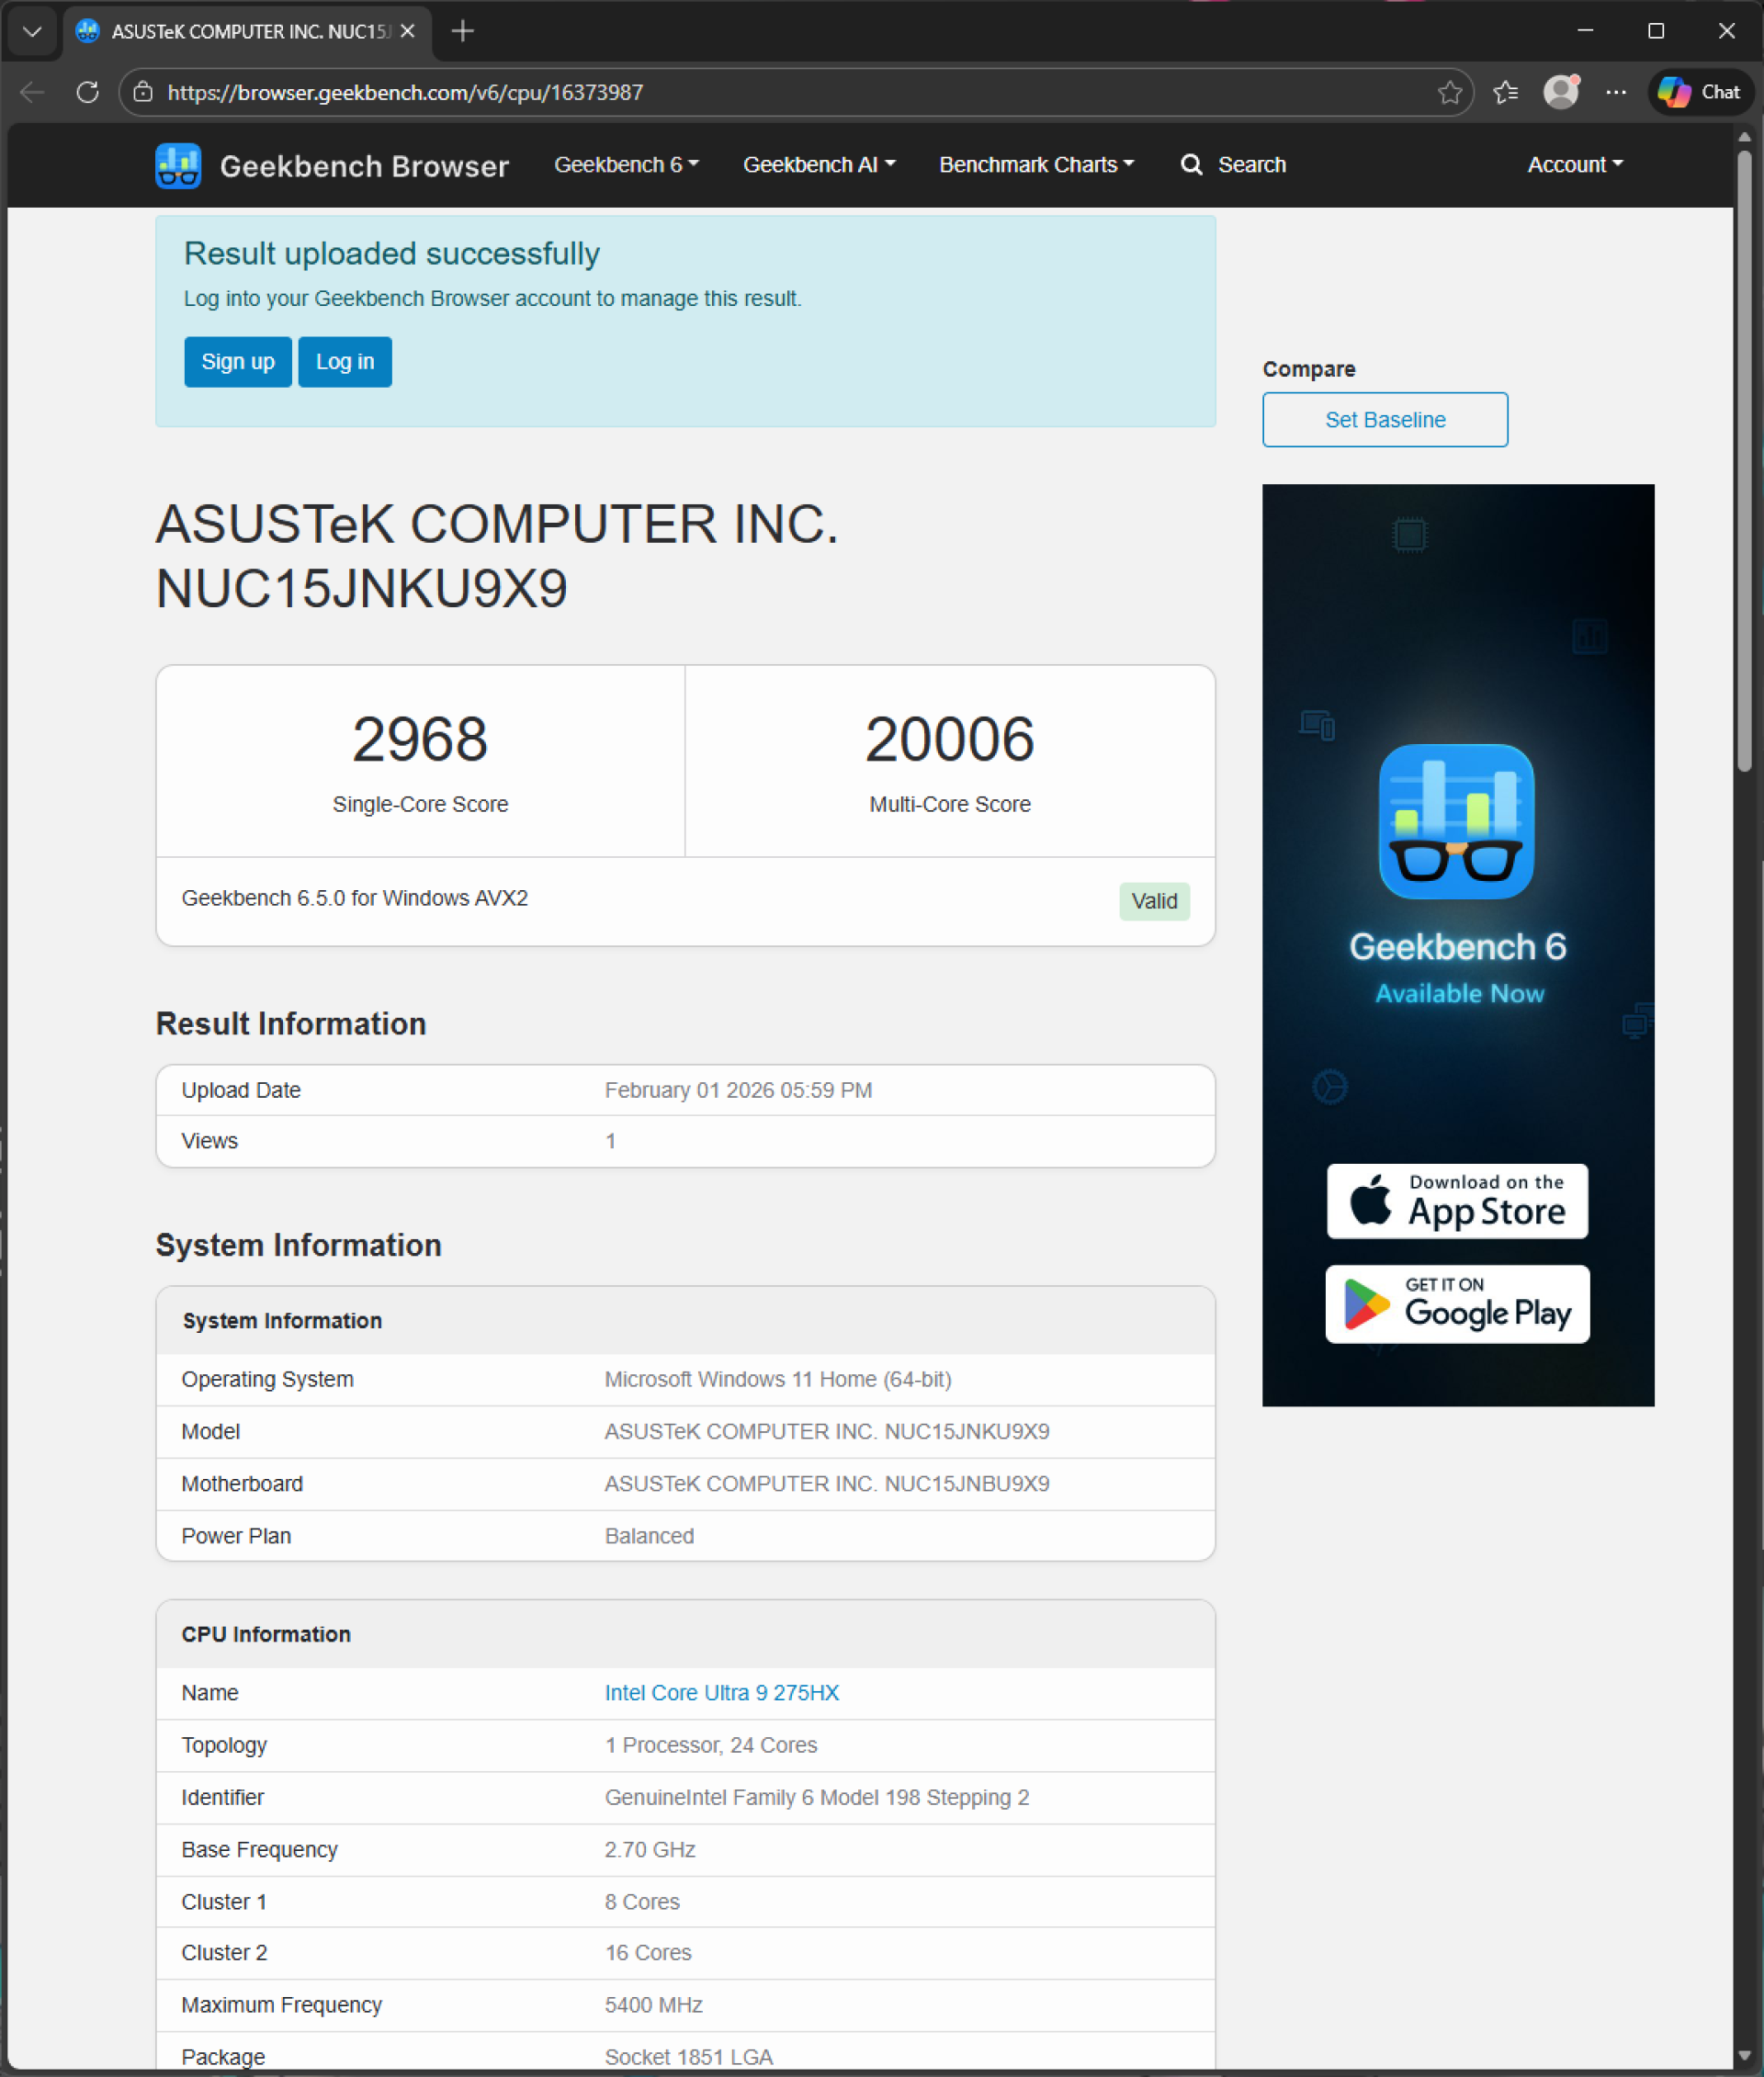The height and width of the screenshot is (2077, 1764).
Task: Open browser settings via ellipsis icon
Action: pyautogui.click(x=1616, y=92)
